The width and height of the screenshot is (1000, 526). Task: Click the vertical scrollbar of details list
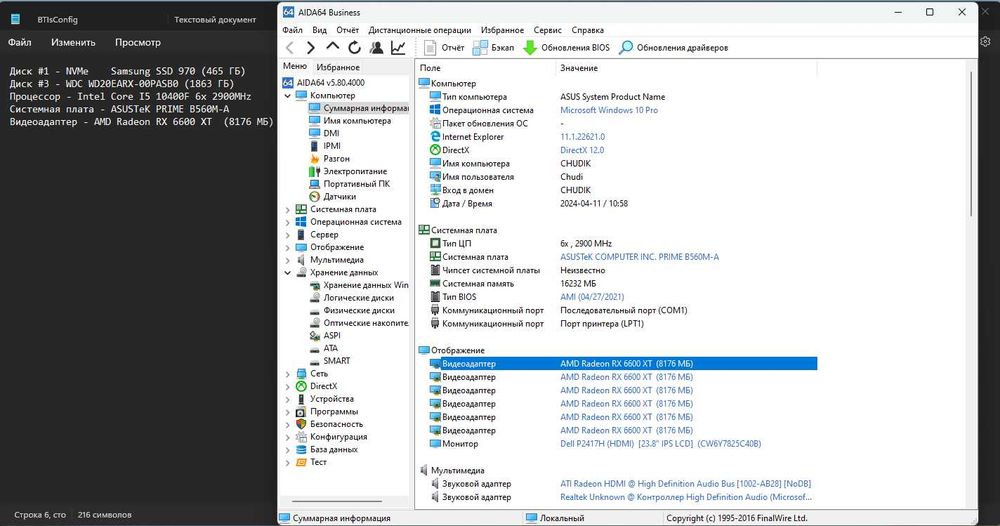click(971, 143)
